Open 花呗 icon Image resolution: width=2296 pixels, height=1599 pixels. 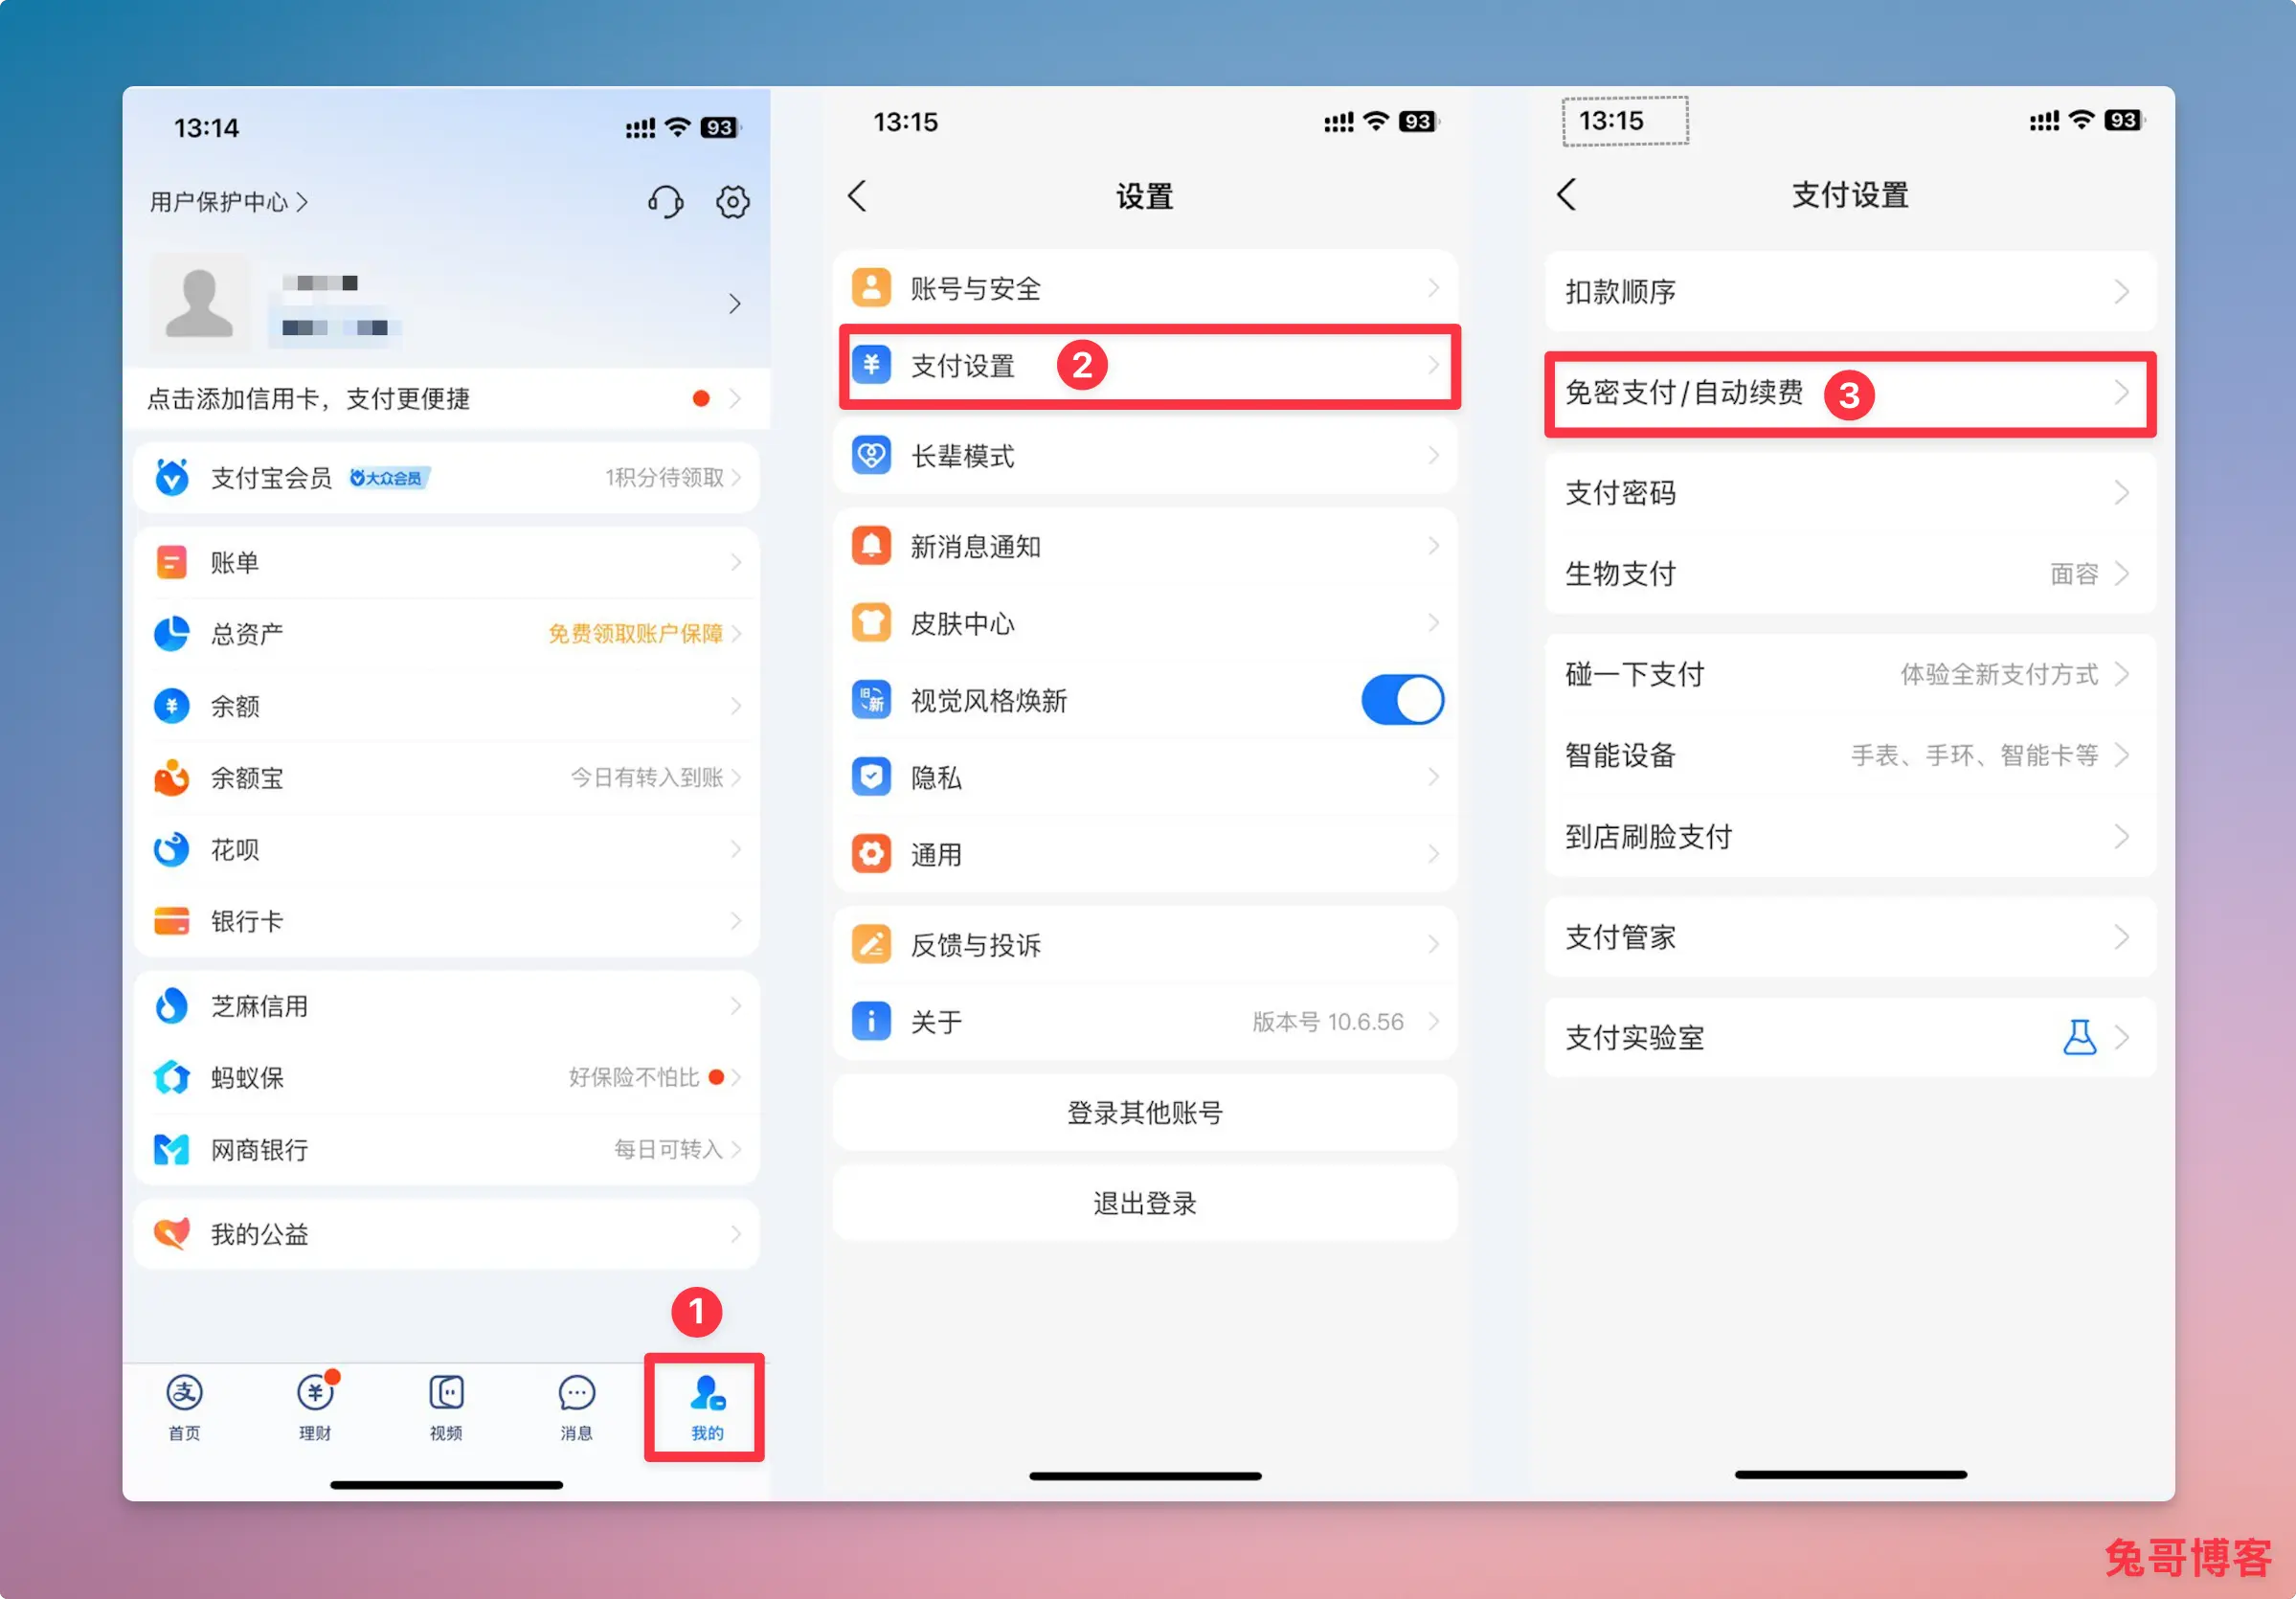point(172,850)
